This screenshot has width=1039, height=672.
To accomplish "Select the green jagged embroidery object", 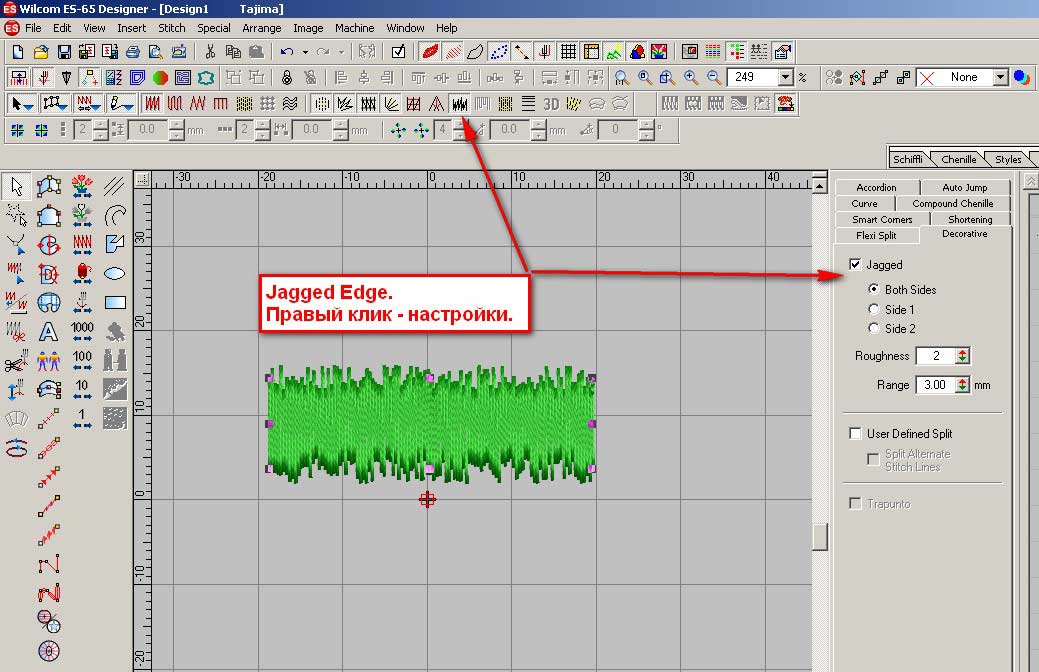I will [x=431, y=424].
